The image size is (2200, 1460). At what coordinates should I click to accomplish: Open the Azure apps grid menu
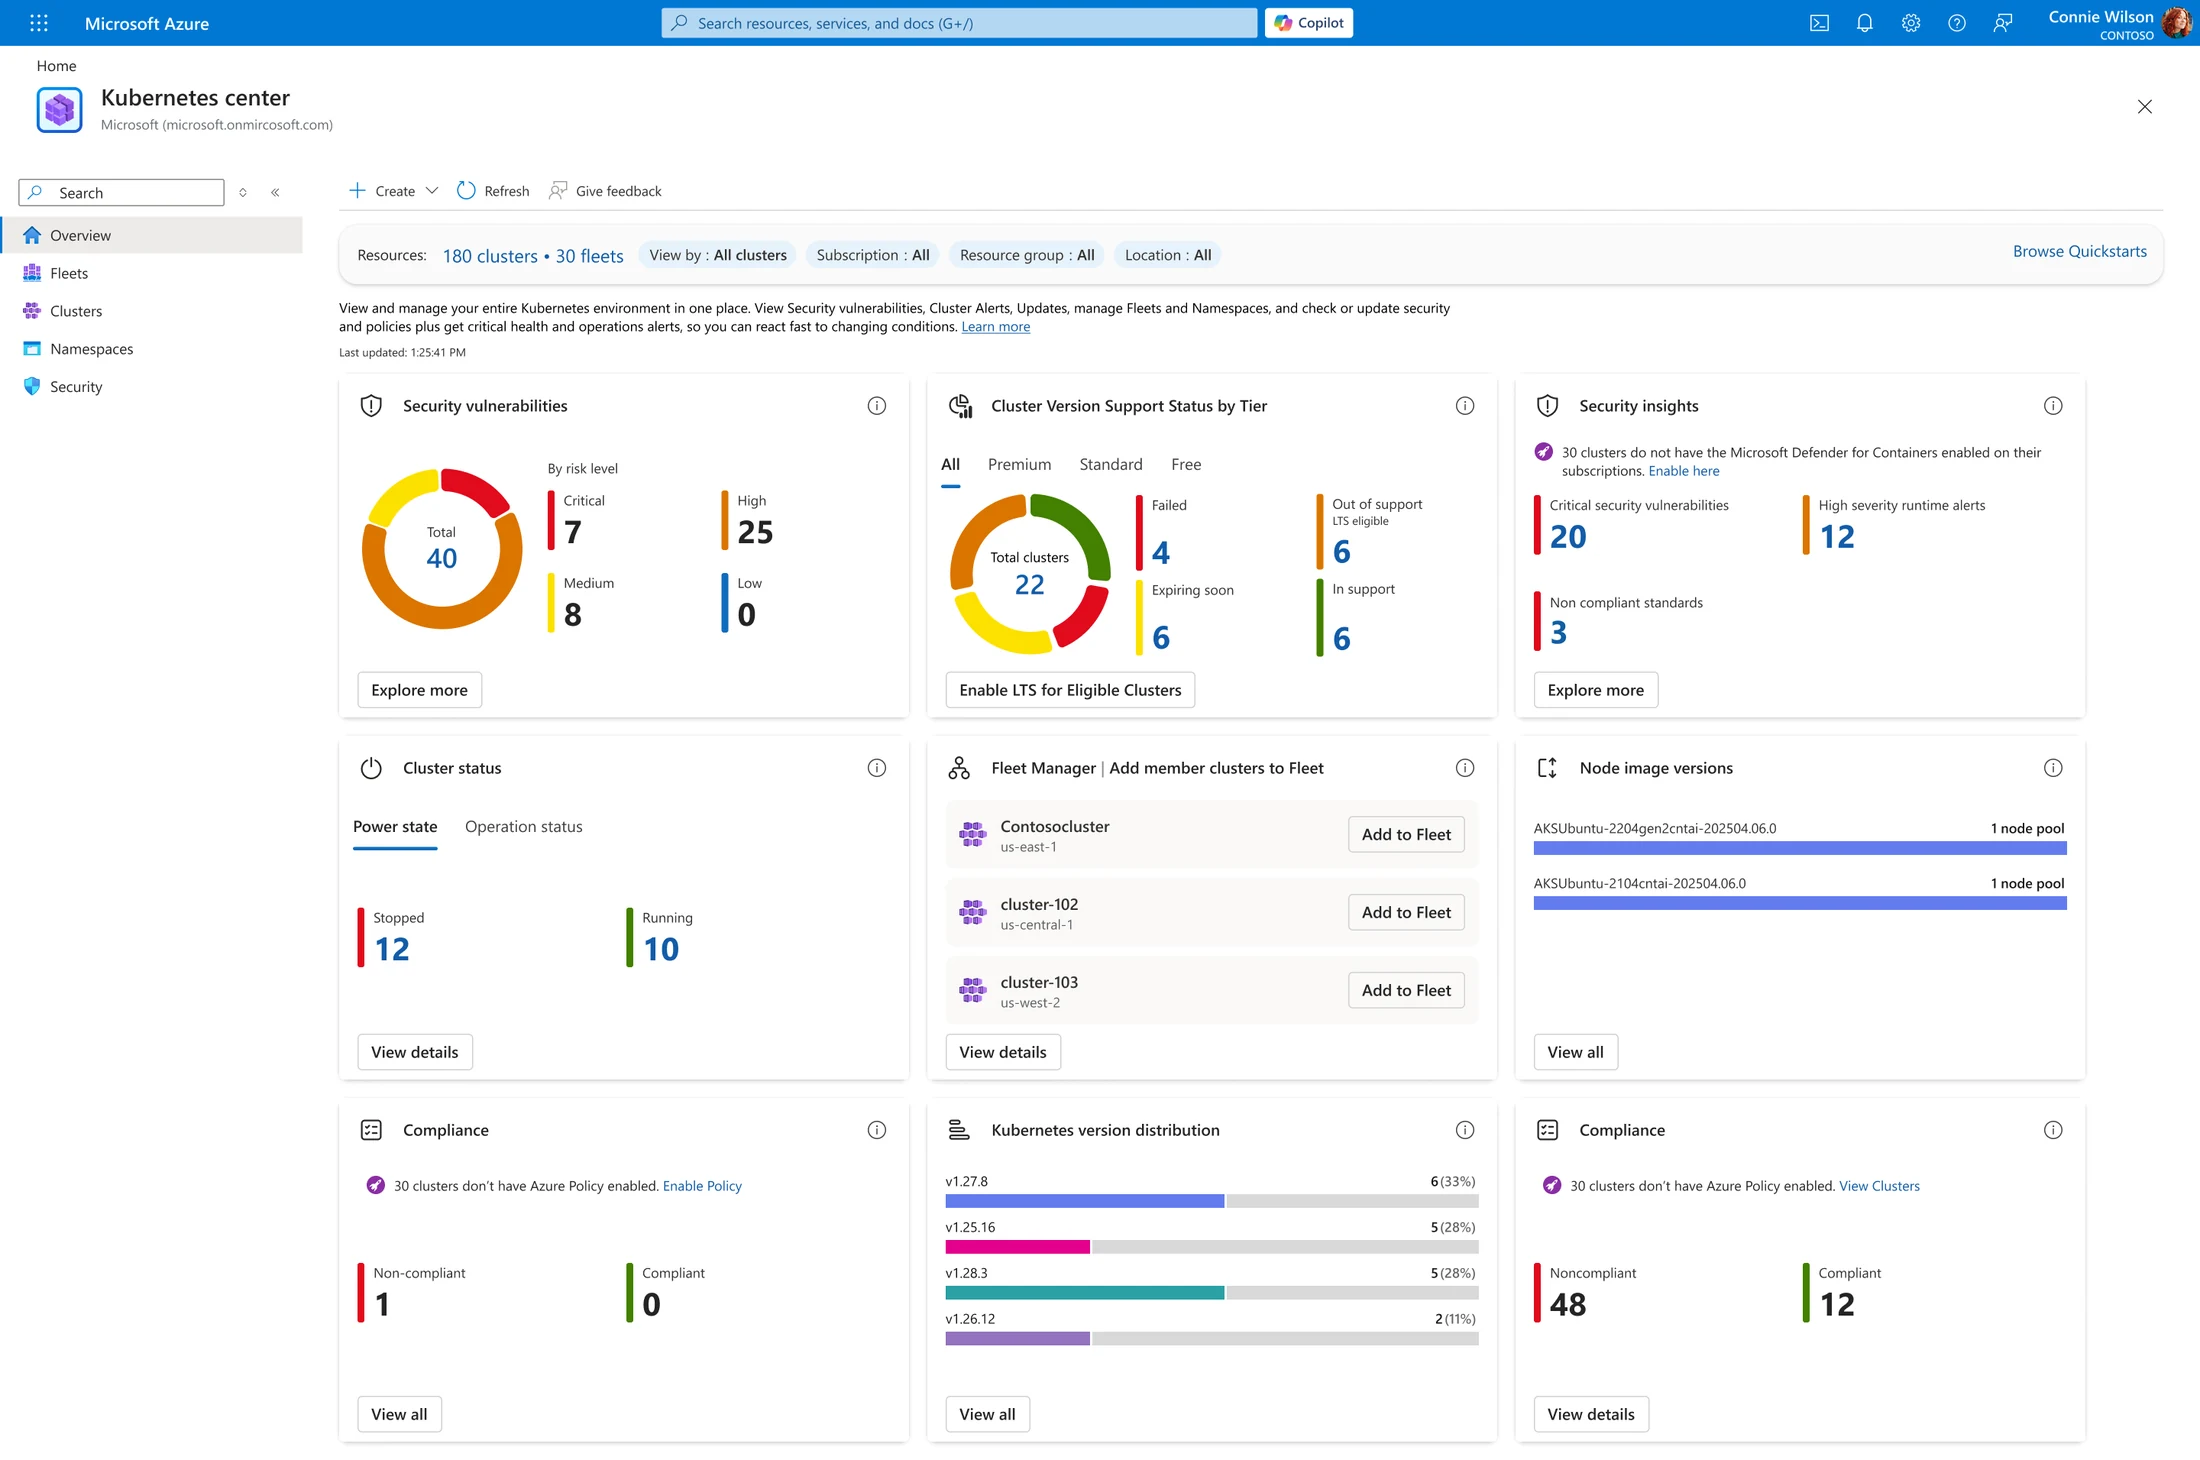click(39, 23)
